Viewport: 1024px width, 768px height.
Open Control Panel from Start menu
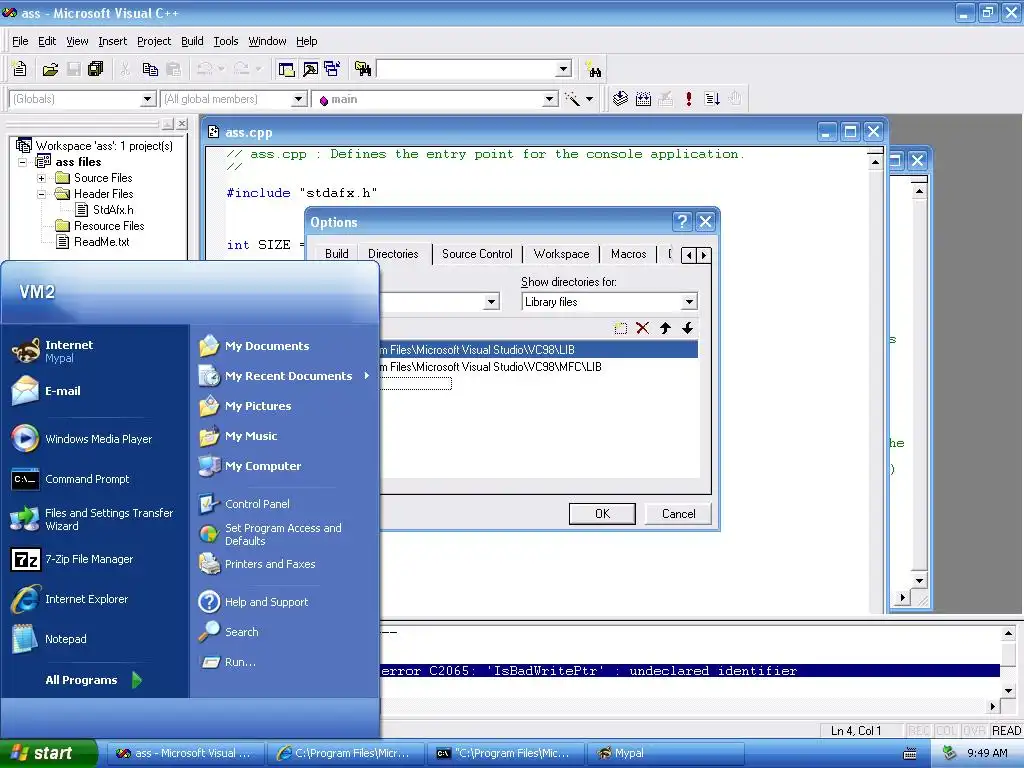pos(245,504)
